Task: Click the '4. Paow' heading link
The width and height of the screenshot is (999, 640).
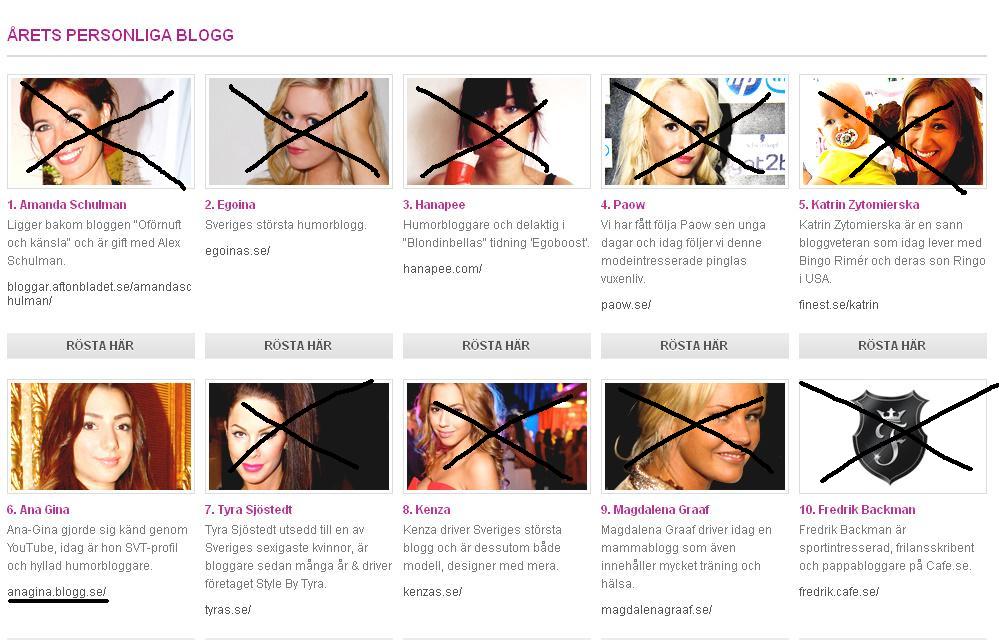Action: point(622,204)
